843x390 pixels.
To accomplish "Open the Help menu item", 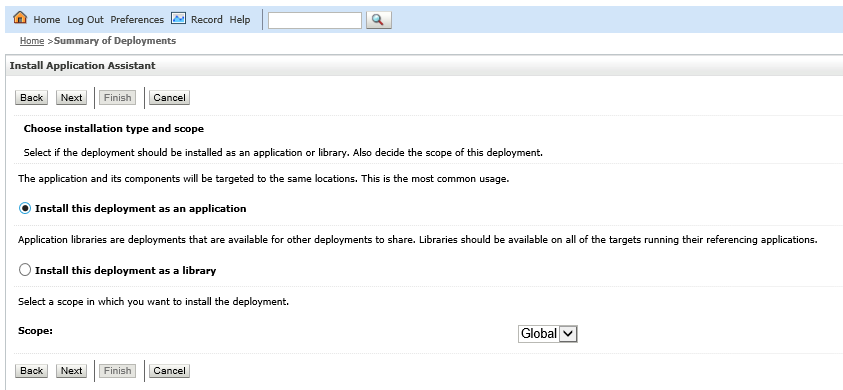I will coord(240,19).
